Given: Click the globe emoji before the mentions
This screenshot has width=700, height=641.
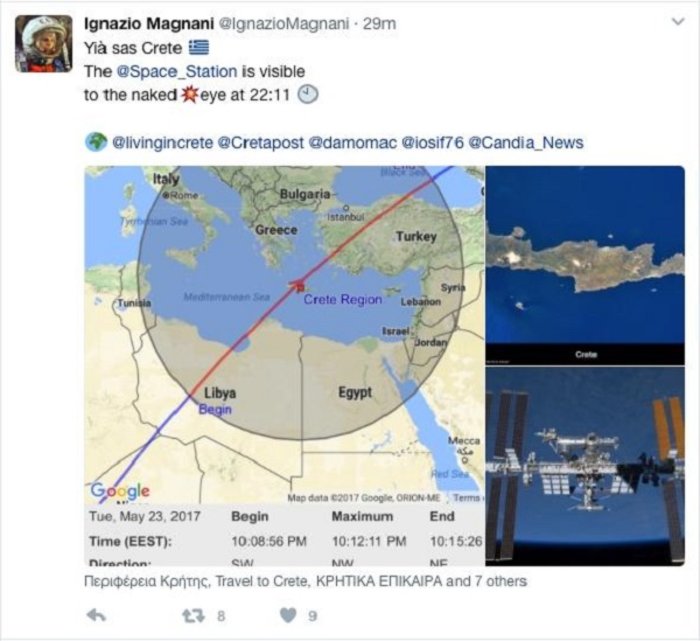Looking at the screenshot, I should [96, 142].
